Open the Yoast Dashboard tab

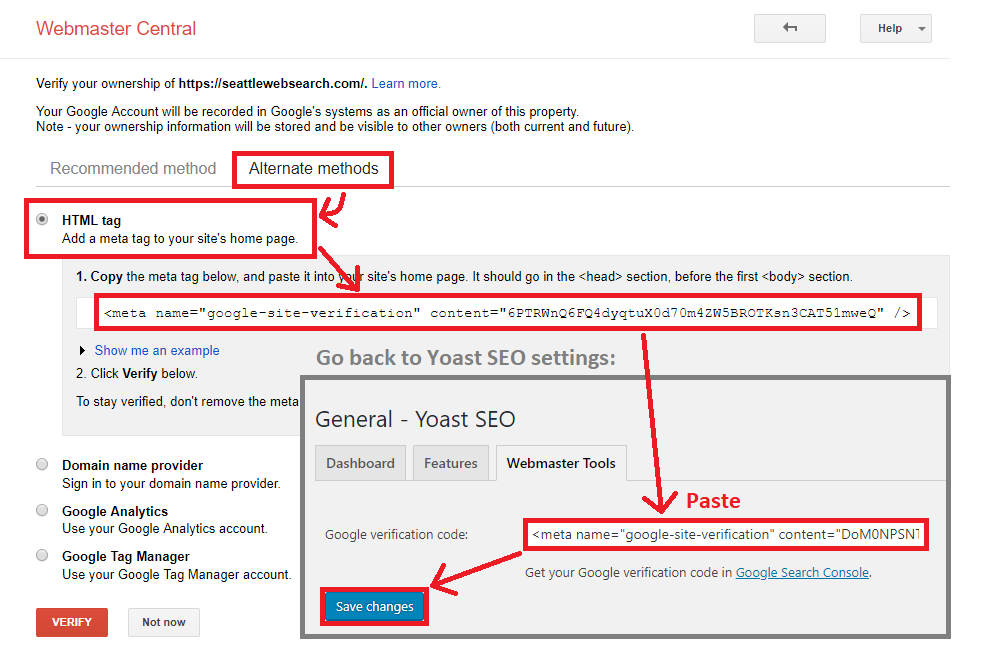click(x=360, y=463)
